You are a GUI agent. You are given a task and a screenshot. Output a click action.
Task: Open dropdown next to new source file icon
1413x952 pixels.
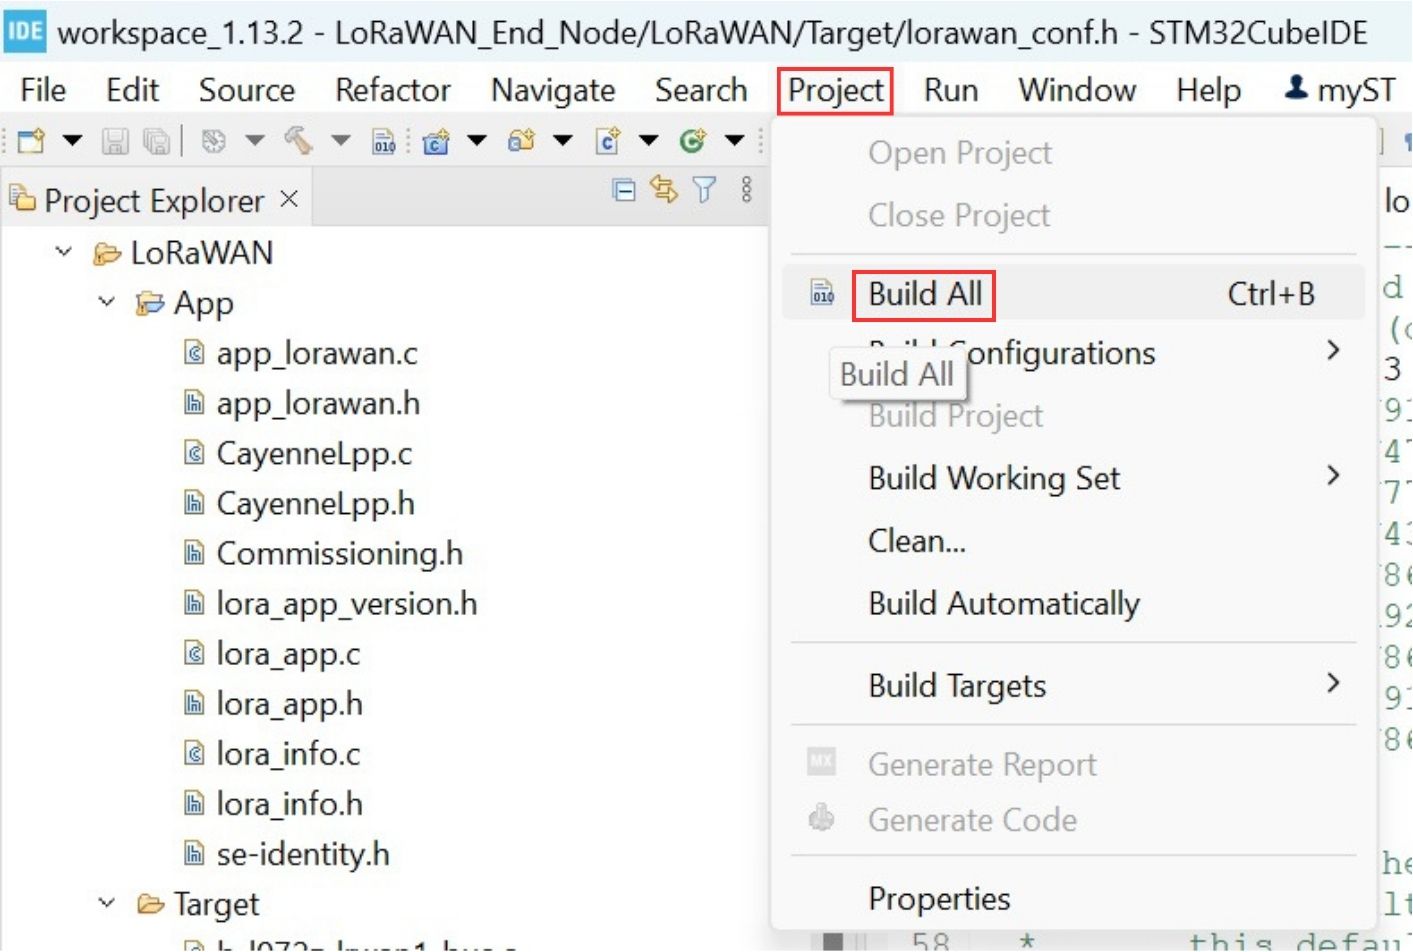tap(649, 141)
